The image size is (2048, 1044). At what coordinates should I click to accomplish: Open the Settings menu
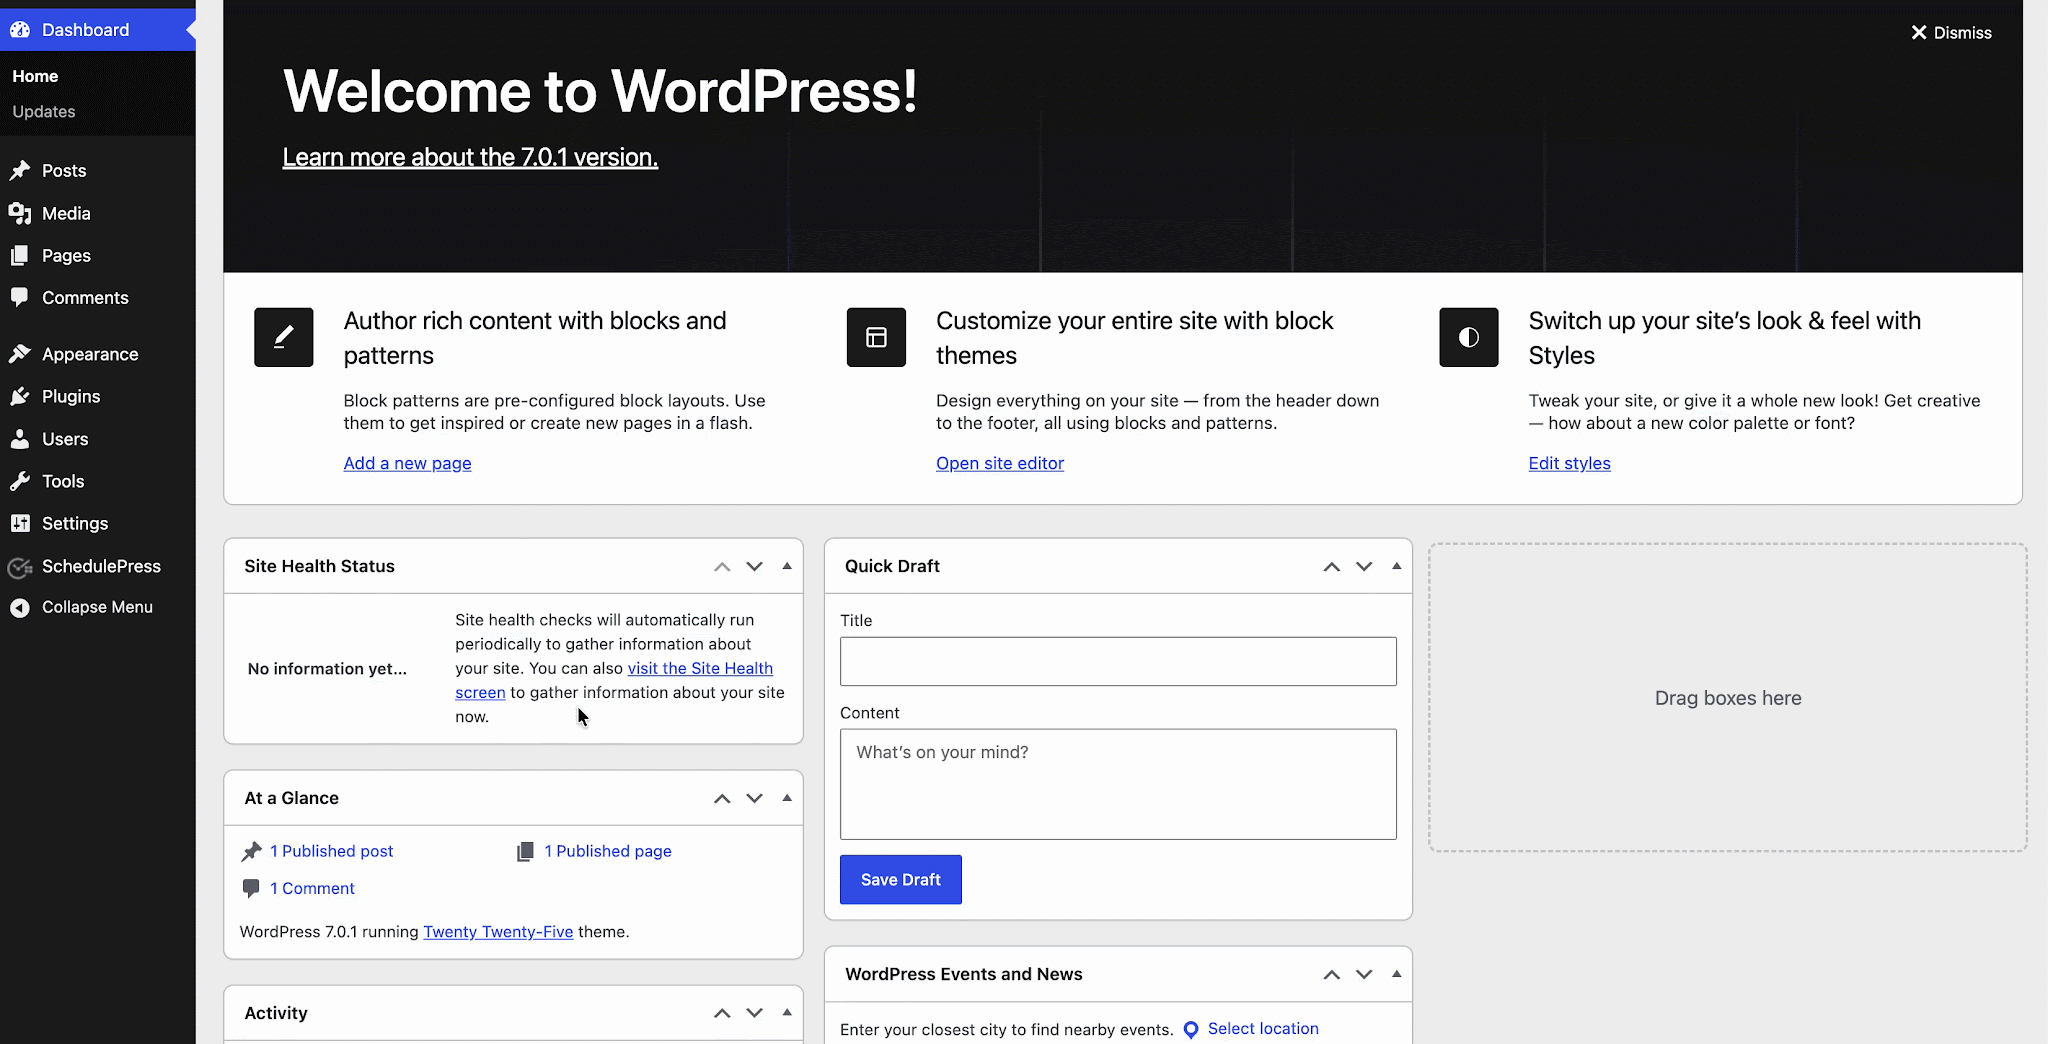point(98,523)
